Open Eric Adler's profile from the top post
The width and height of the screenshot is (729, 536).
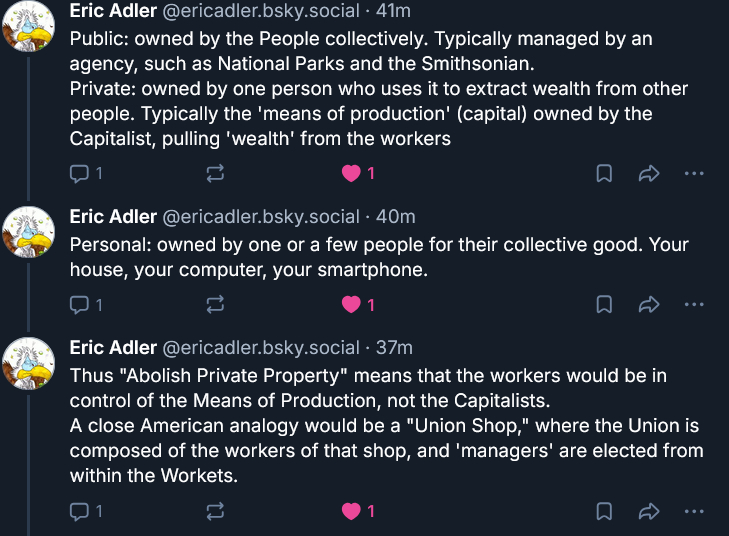[113, 11]
